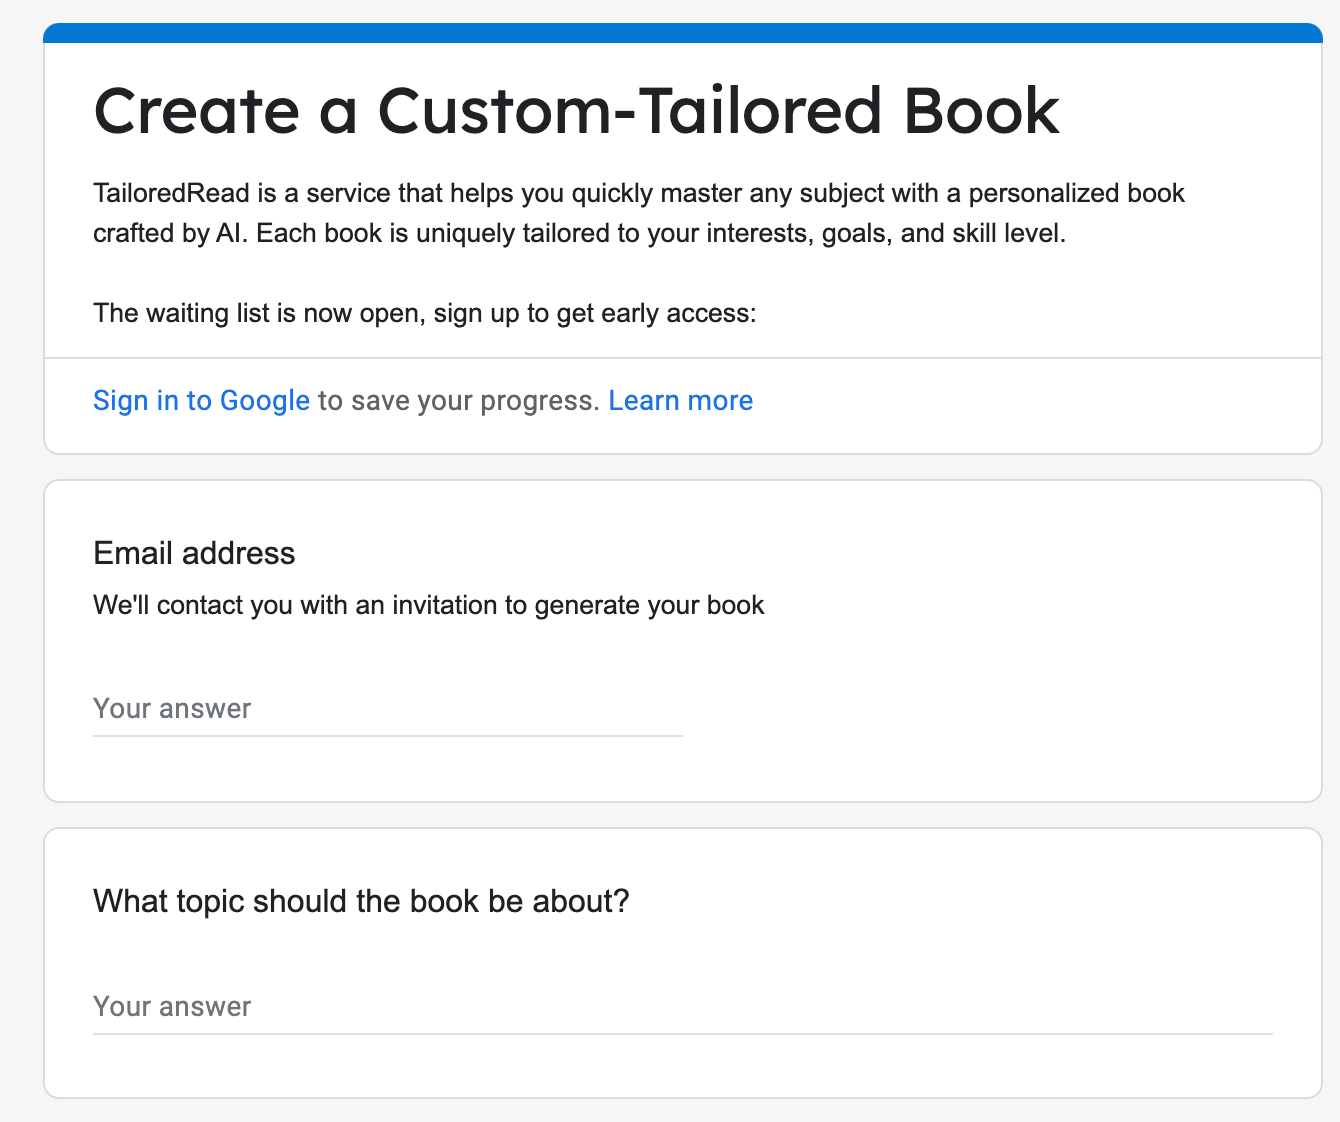
Task: Select the Create a Custom-Tailored Book heading
Action: pyautogui.click(x=576, y=111)
